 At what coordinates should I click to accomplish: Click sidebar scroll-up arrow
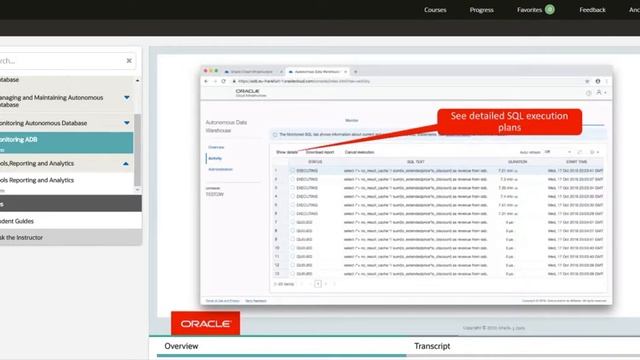138,80
